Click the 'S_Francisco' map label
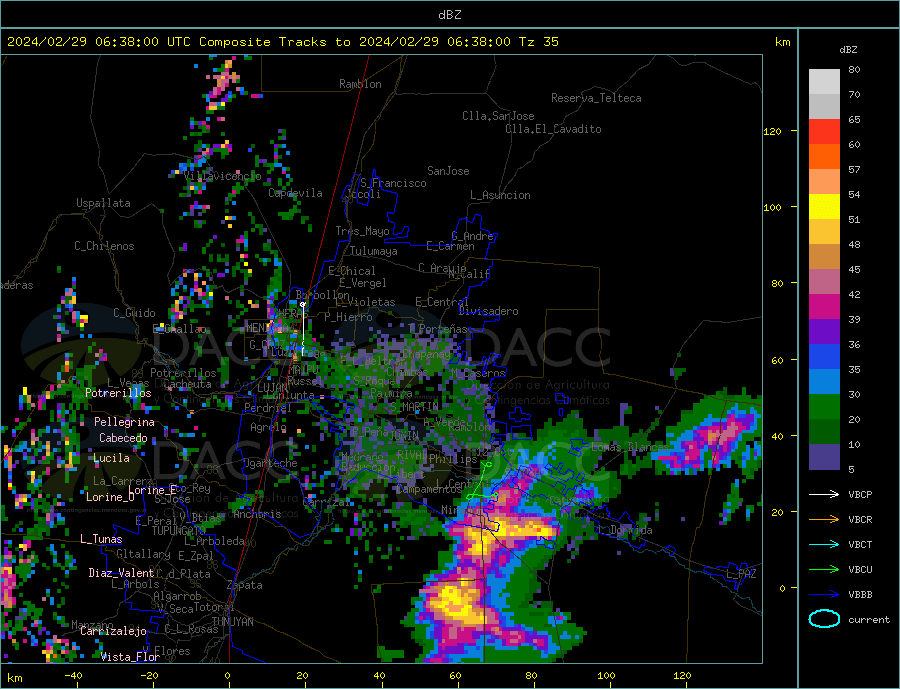The height and width of the screenshot is (689, 900). tap(393, 183)
